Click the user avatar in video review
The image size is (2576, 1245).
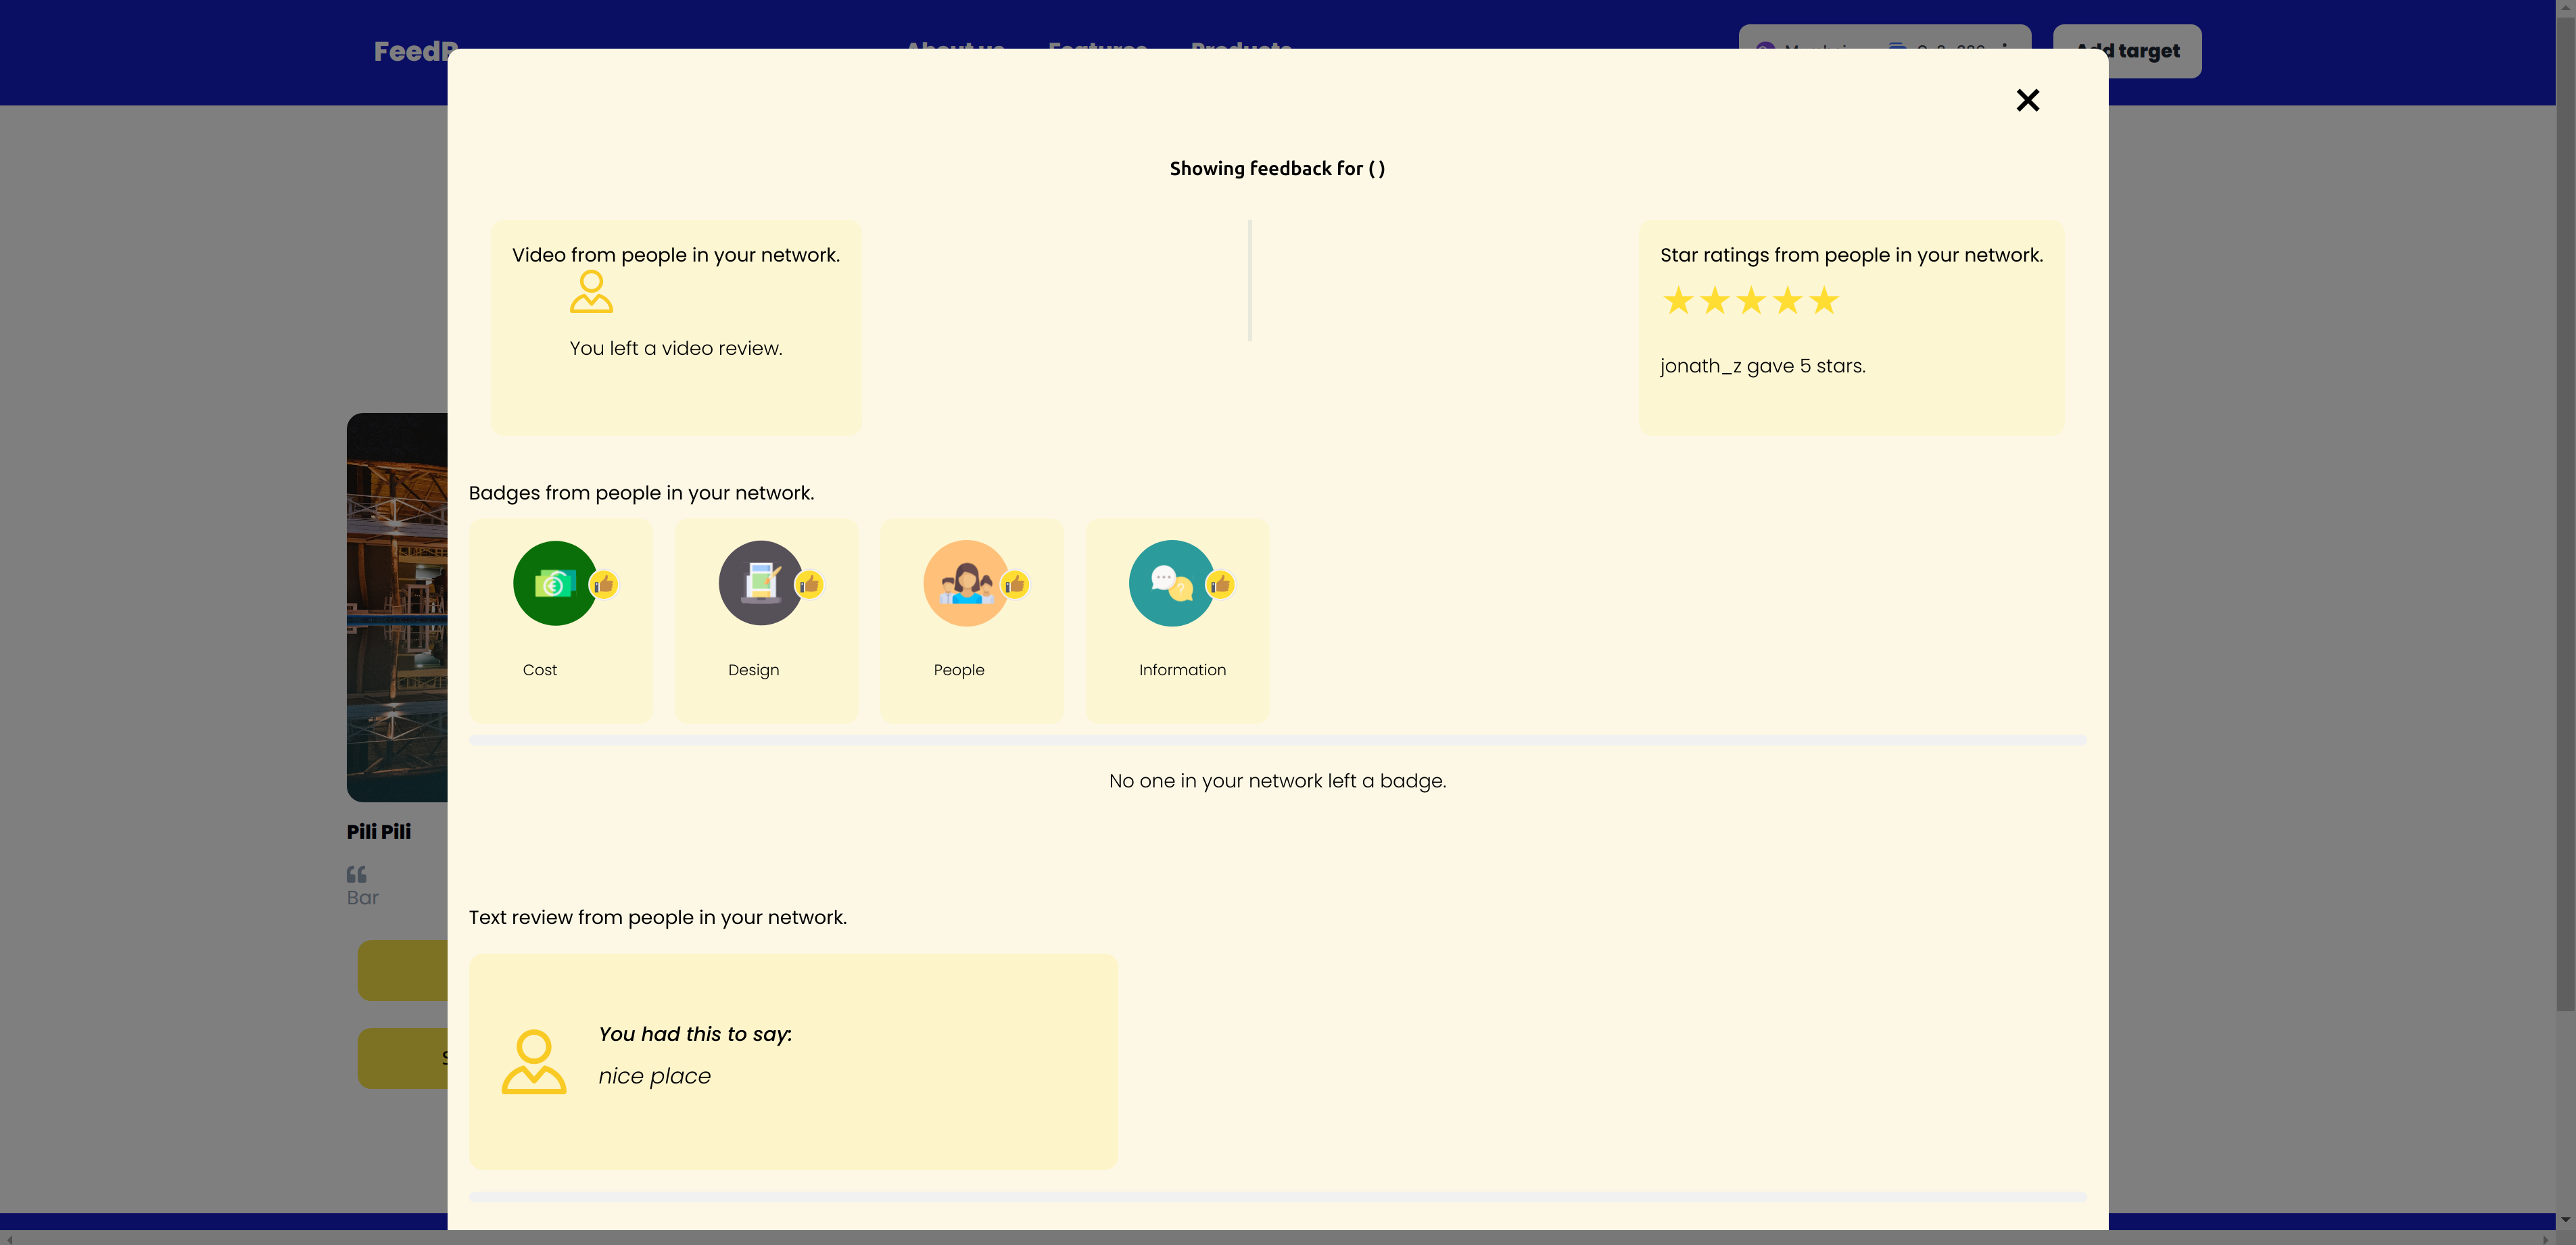tap(591, 292)
